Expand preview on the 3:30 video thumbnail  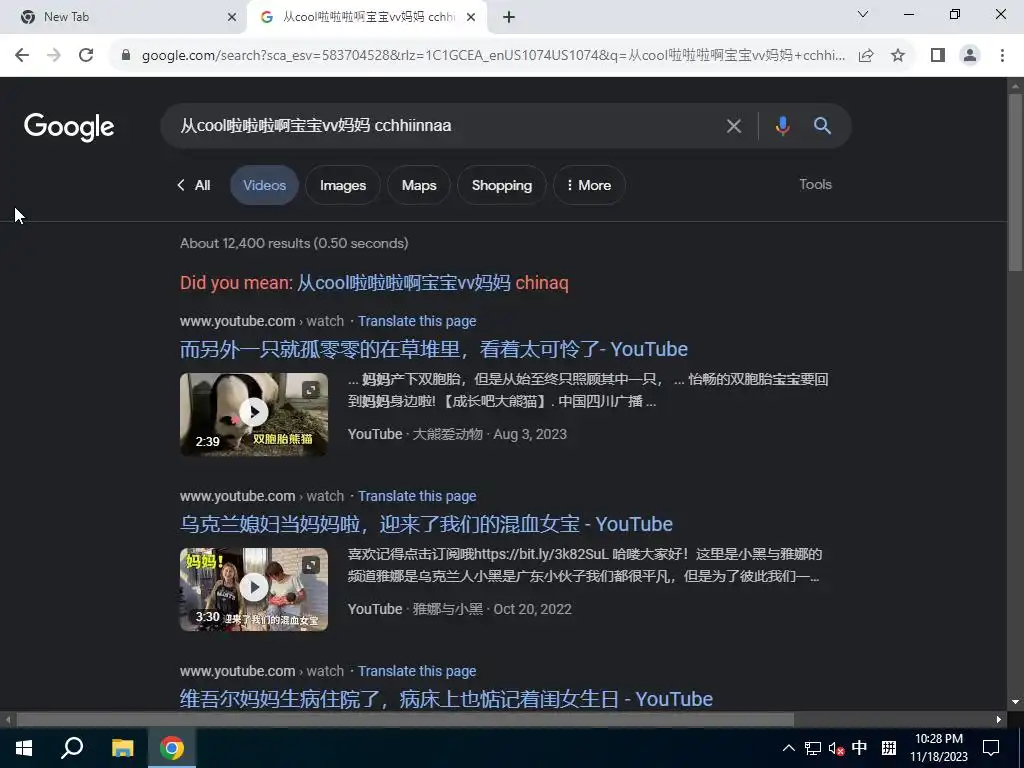pyautogui.click(x=311, y=565)
